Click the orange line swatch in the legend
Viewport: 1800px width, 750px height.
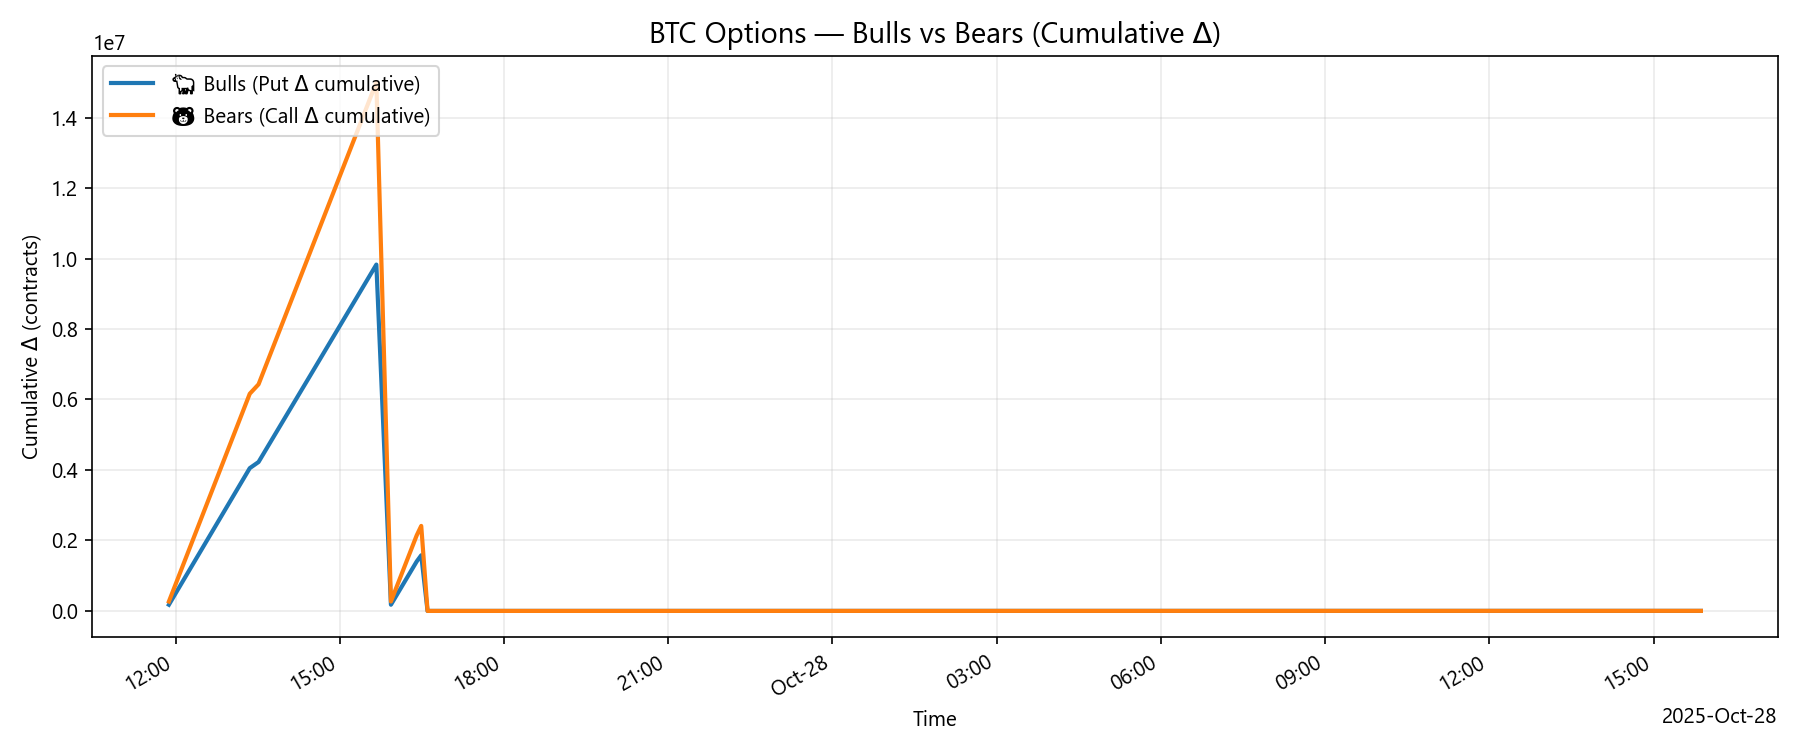click(133, 116)
